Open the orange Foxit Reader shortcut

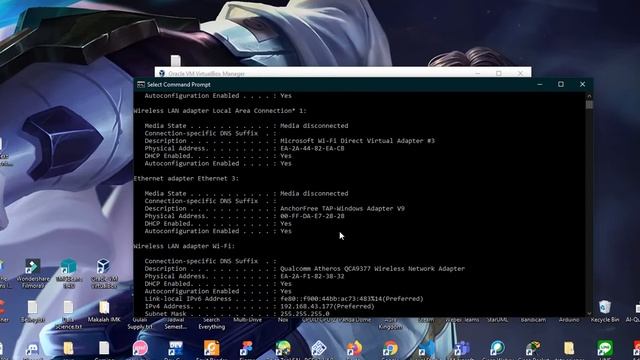click(211, 349)
